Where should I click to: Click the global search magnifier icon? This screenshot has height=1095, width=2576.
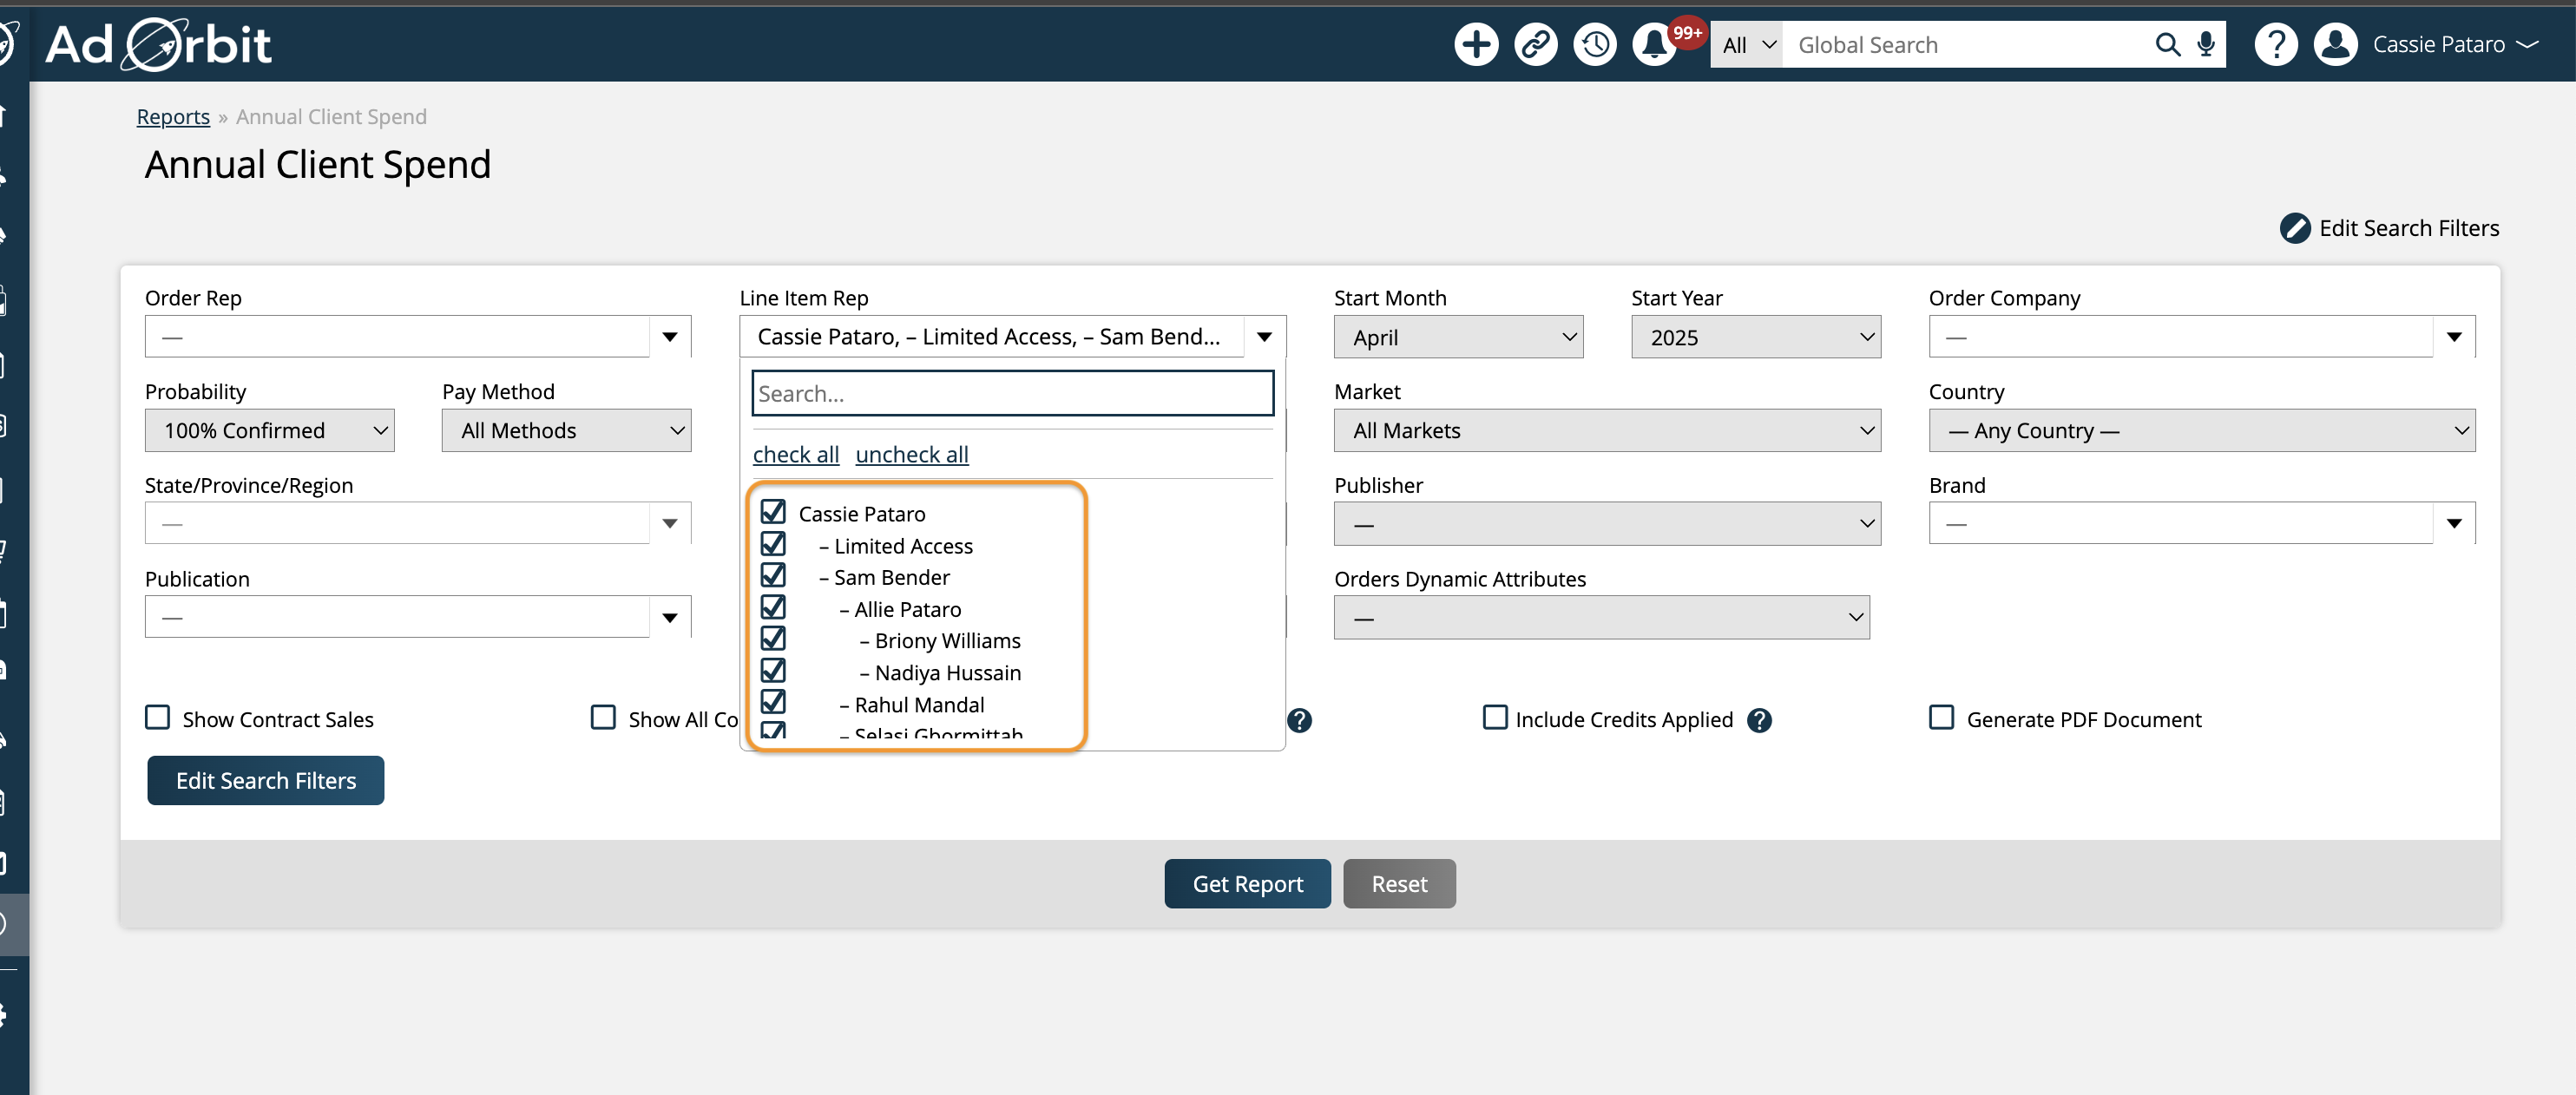[2166, 45]
